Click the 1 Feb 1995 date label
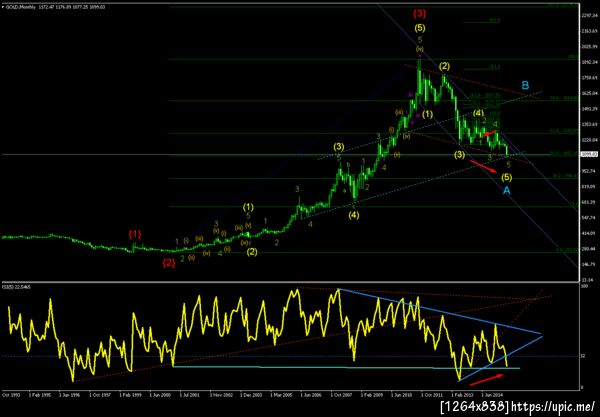This screenshot has height=417, width=600. pos(40,394)
